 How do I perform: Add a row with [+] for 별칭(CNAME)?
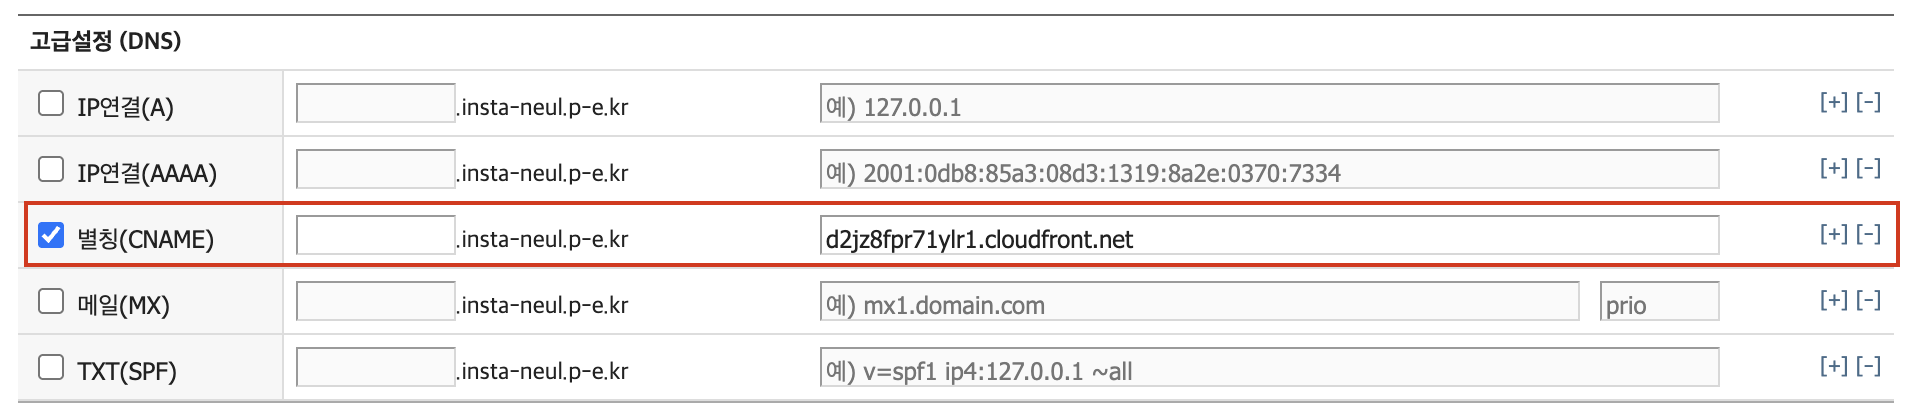1834,234
